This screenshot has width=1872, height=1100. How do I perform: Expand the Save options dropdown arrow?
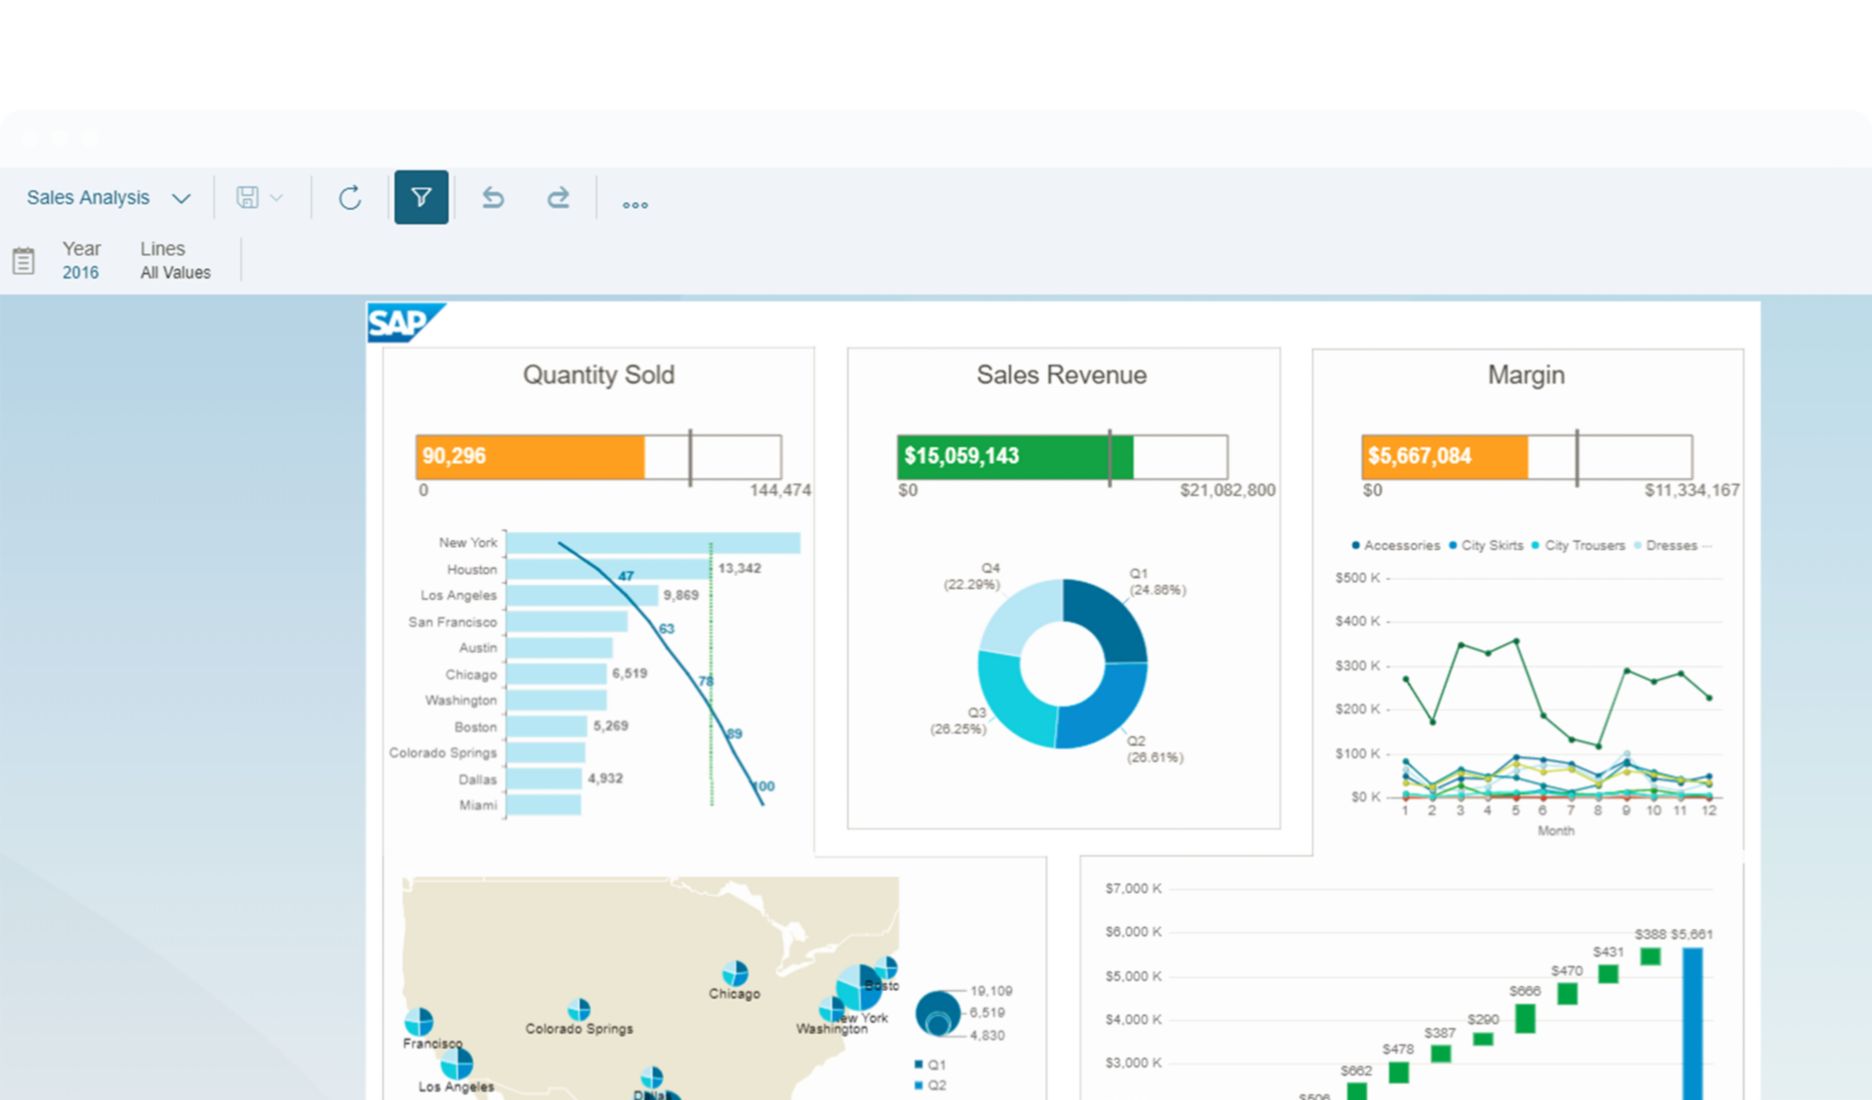coord(277,198)
